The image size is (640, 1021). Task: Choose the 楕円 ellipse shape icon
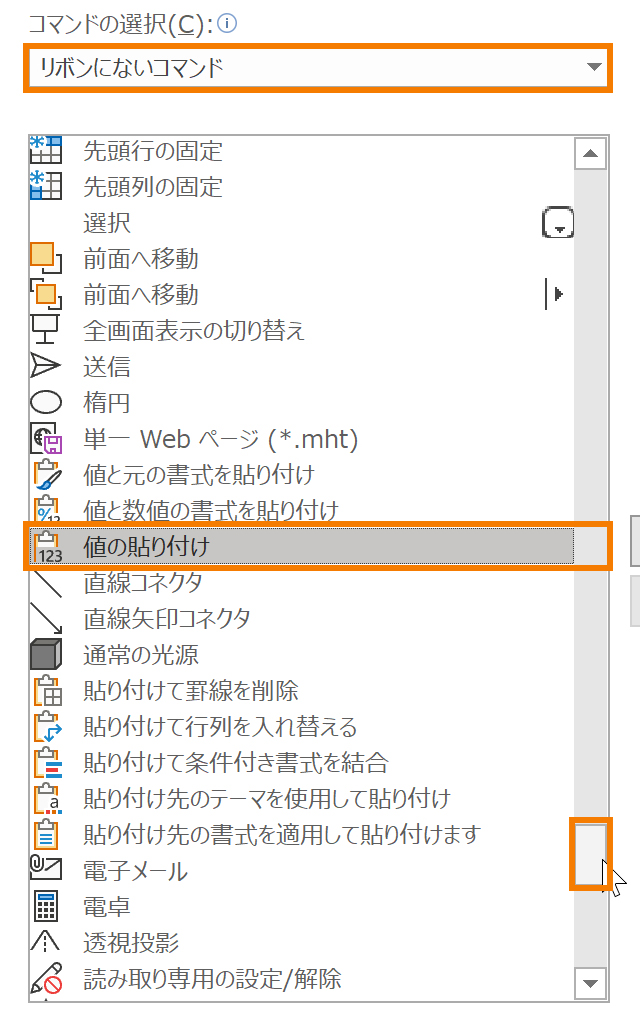click(x=46, y=402)
